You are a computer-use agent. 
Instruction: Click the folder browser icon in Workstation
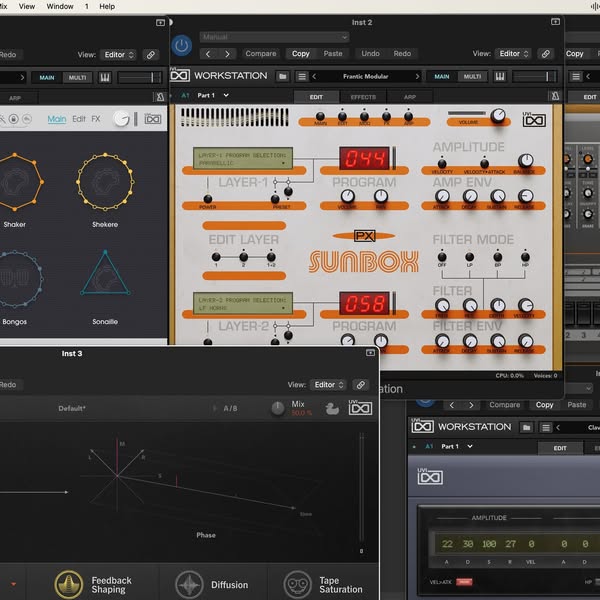coord(283,76)
